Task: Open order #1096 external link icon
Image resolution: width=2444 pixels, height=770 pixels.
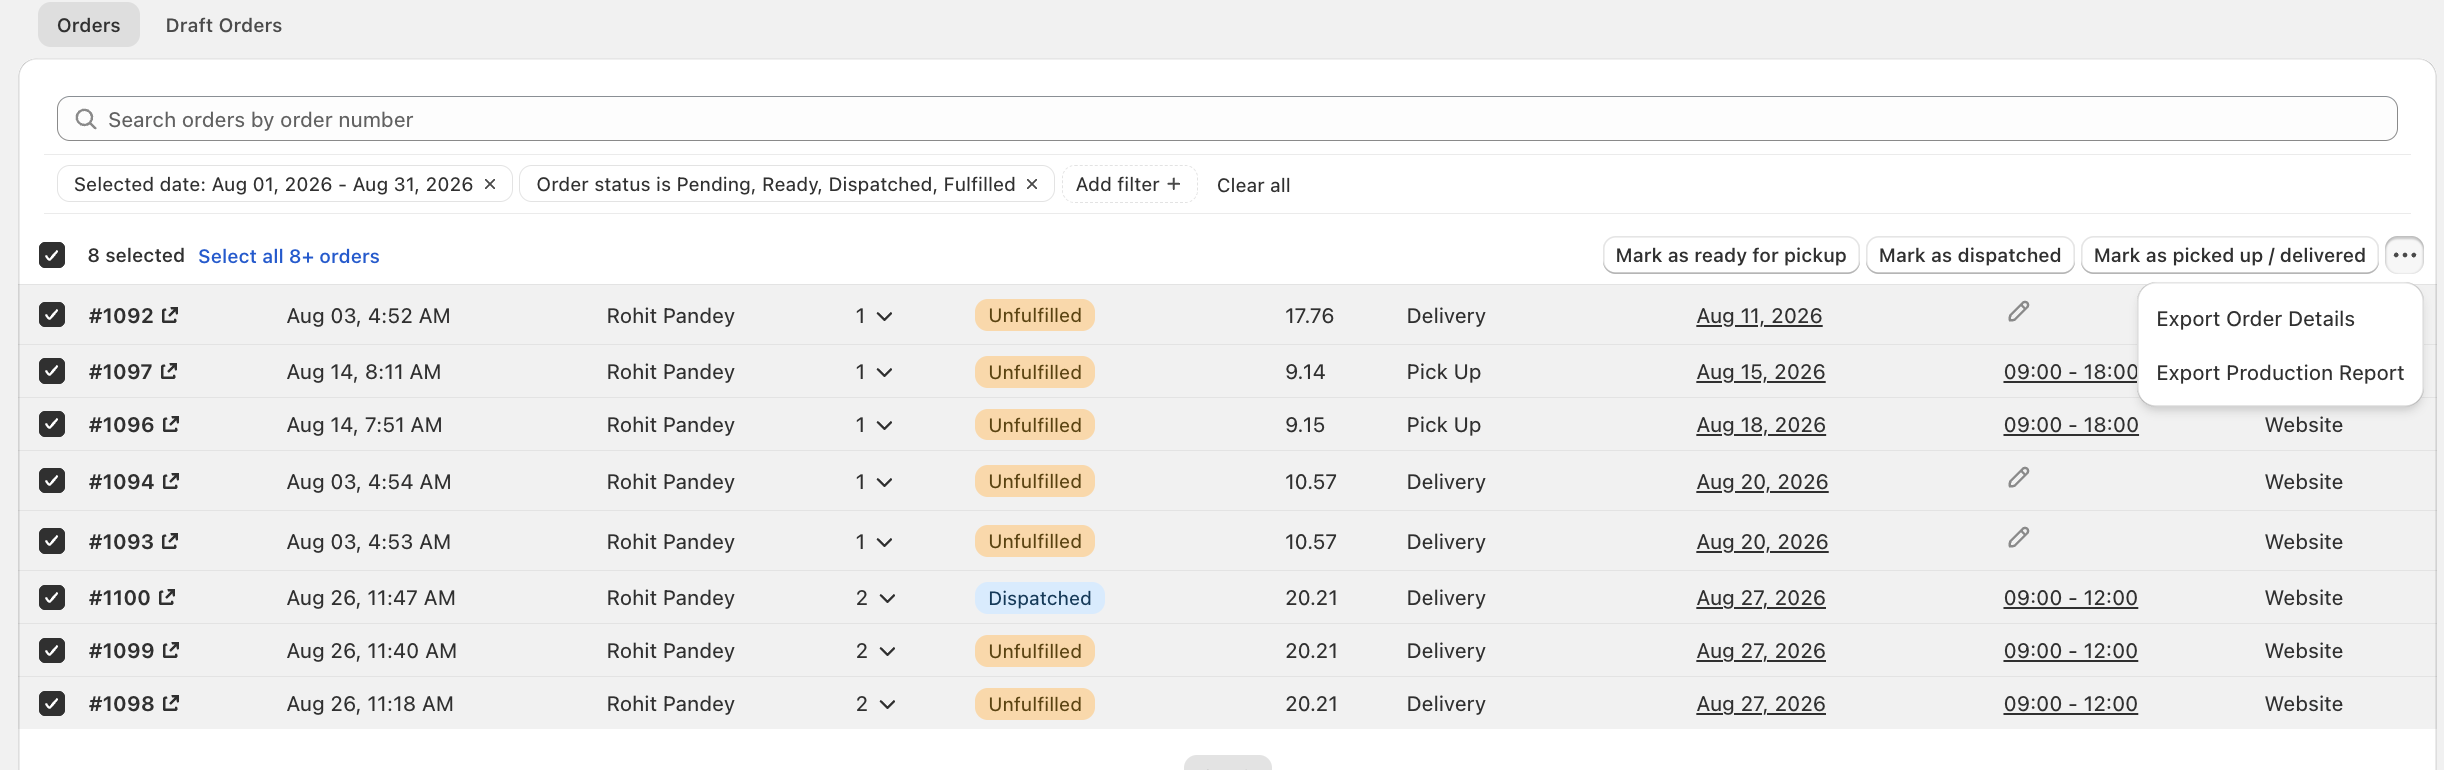Action: 171,424
